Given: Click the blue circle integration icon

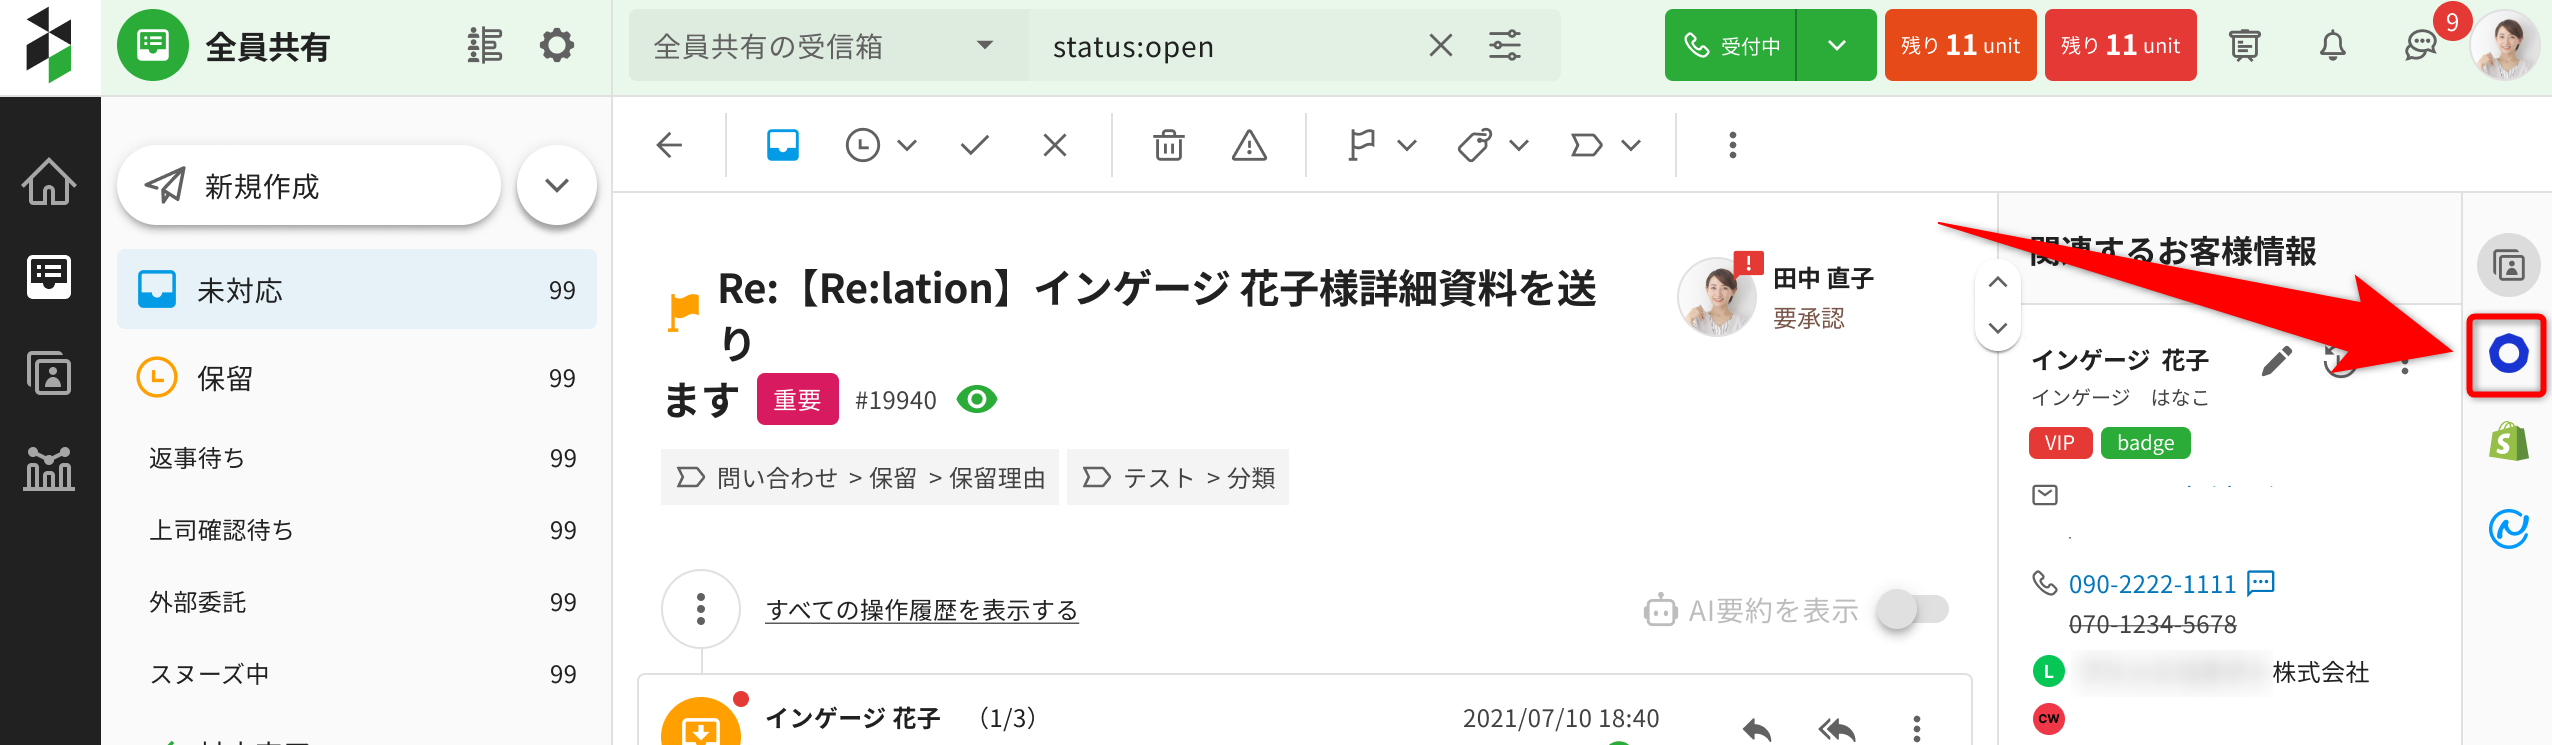Looking at the screenshot, I should tap(2508, 354).
